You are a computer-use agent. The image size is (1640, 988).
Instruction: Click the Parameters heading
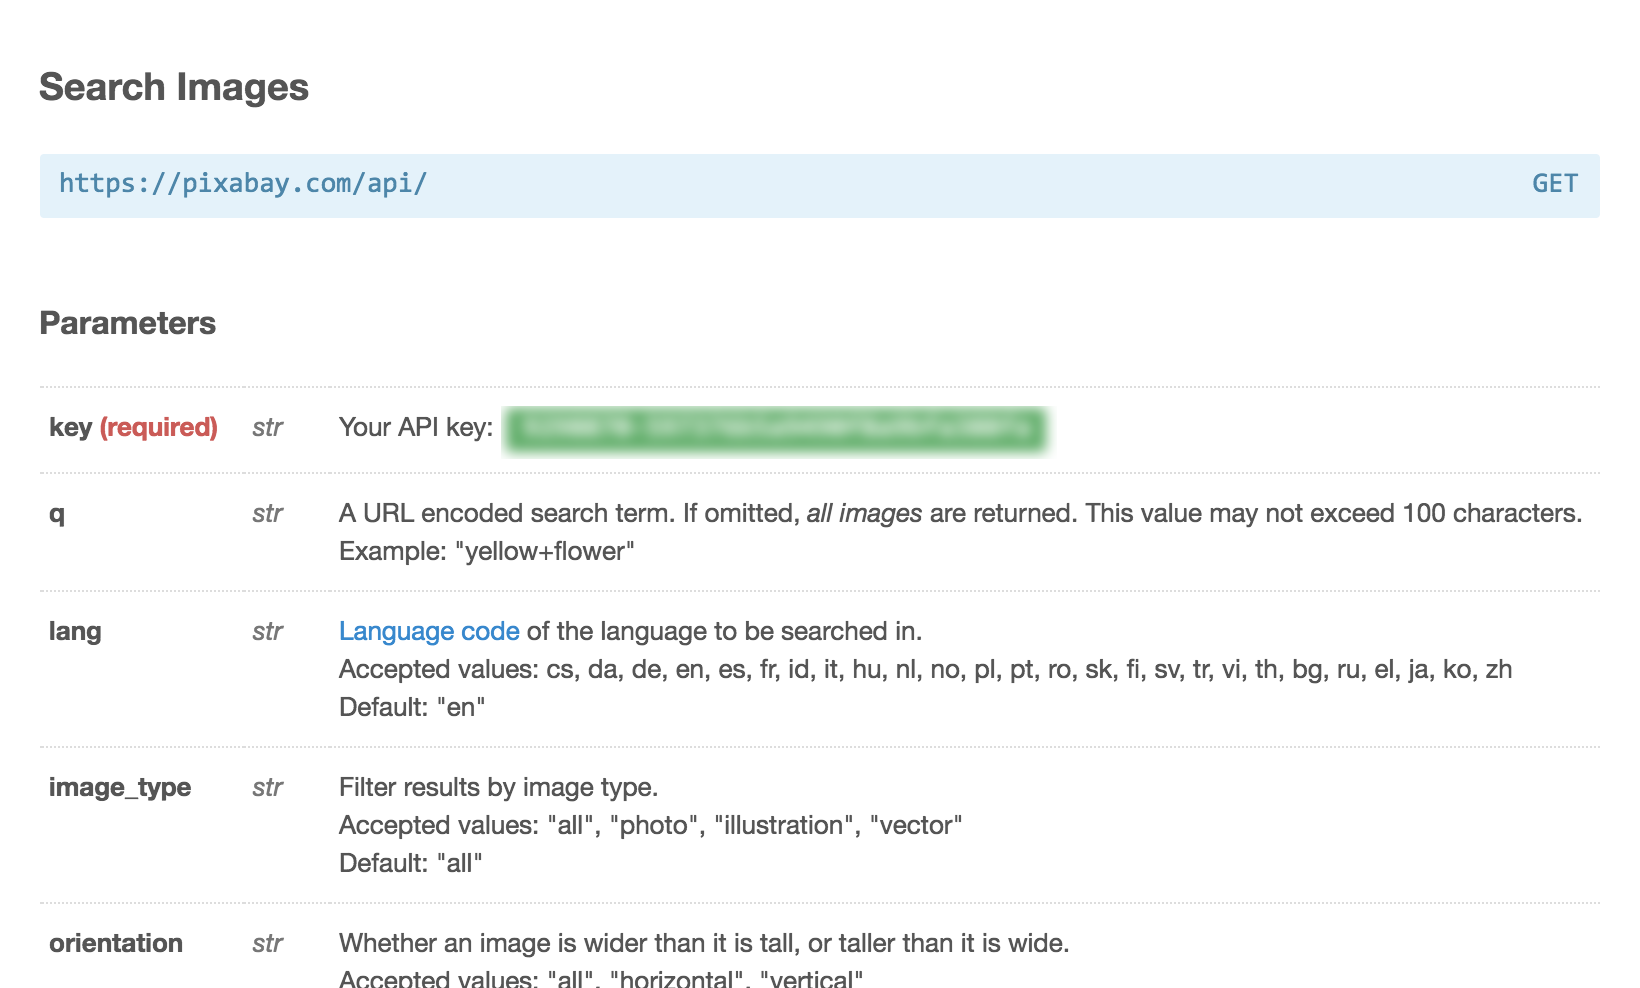(x=127, y=323)
